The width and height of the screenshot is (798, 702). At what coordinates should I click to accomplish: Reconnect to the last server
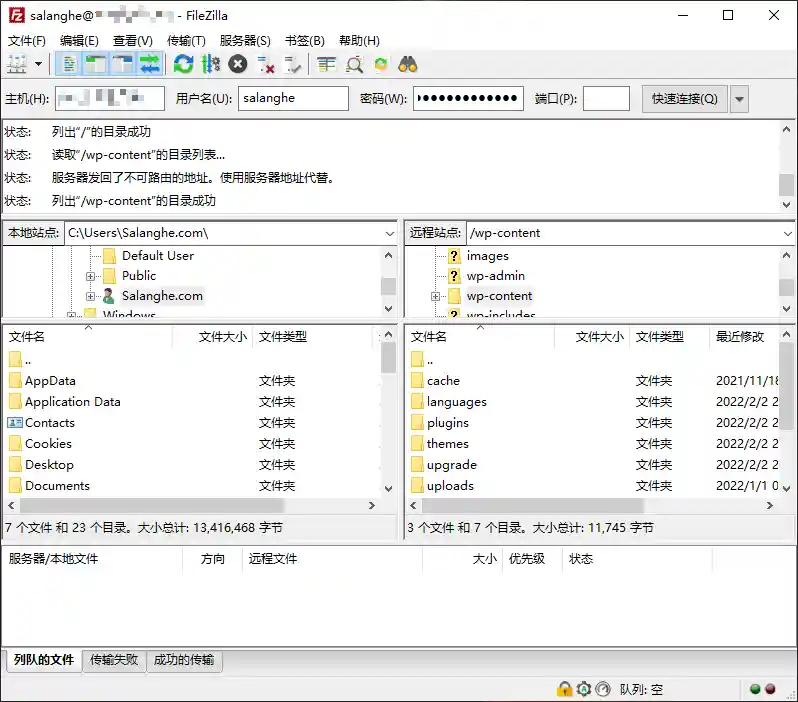click(x=293, y=64)
